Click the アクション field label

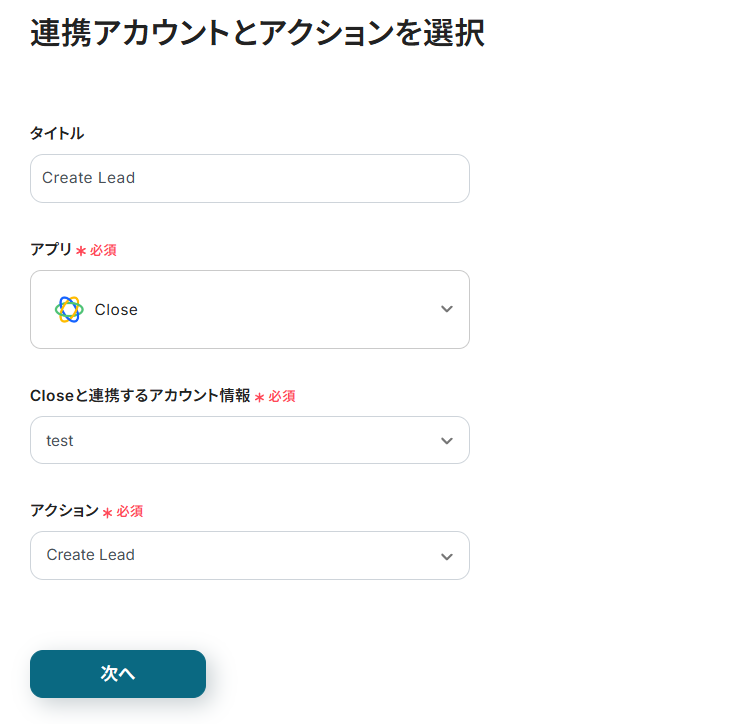64,510
